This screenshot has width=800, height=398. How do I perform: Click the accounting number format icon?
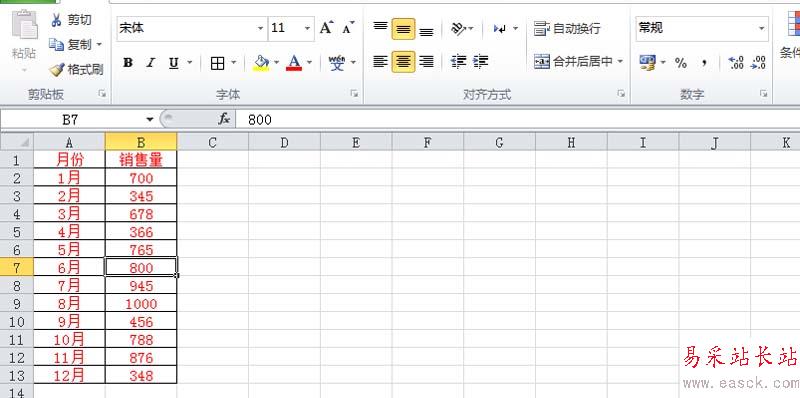click(647, 63)
